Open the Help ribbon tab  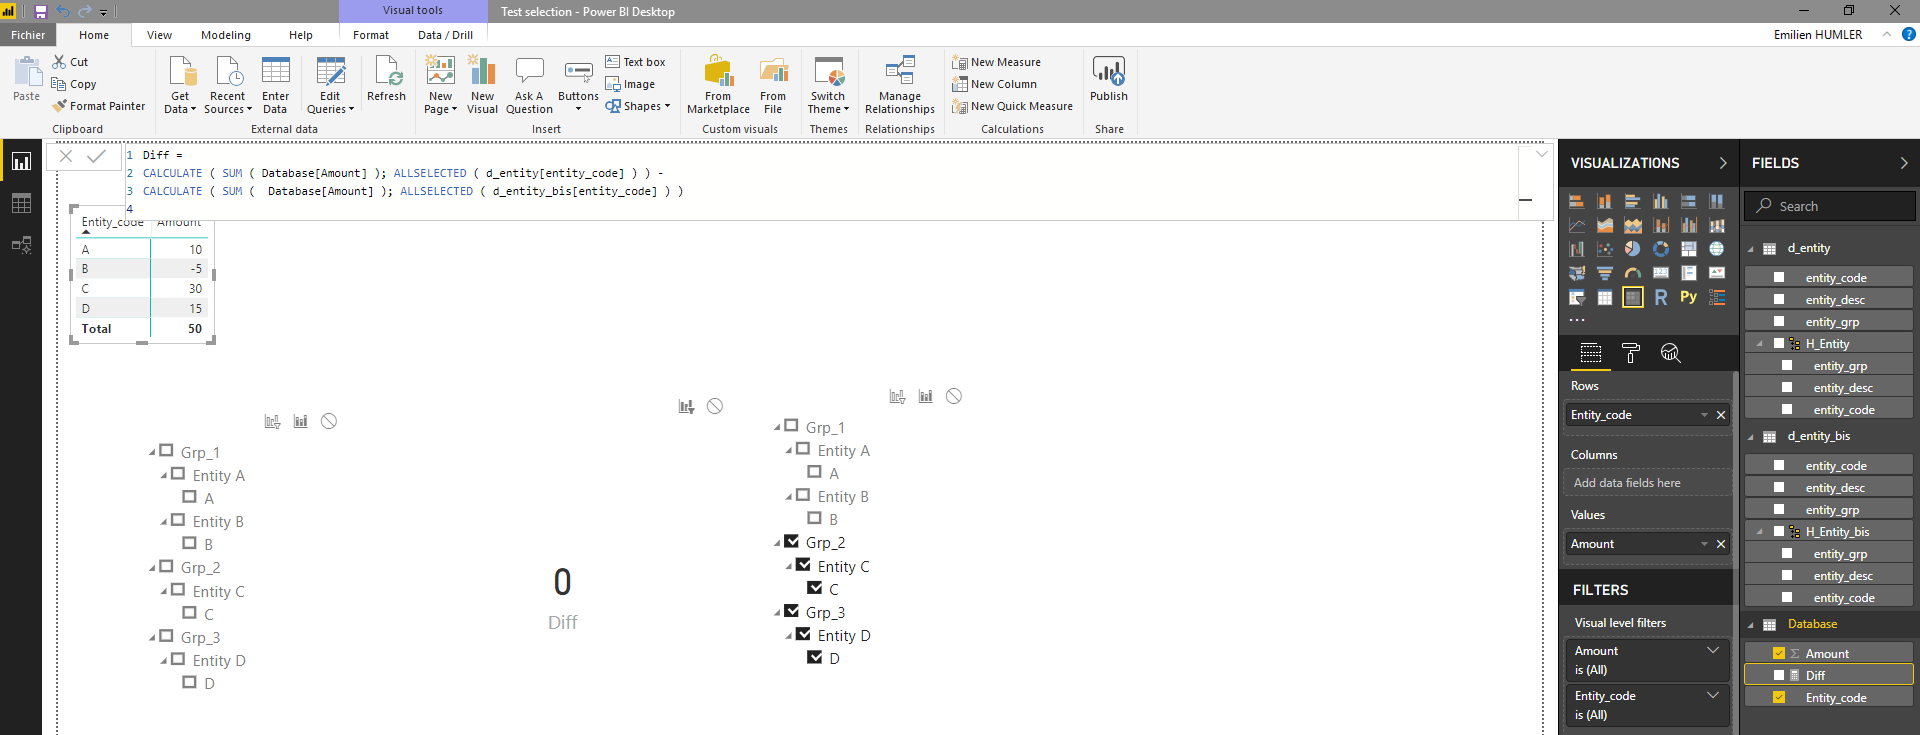pyautogui.click(x=301, y=35)
